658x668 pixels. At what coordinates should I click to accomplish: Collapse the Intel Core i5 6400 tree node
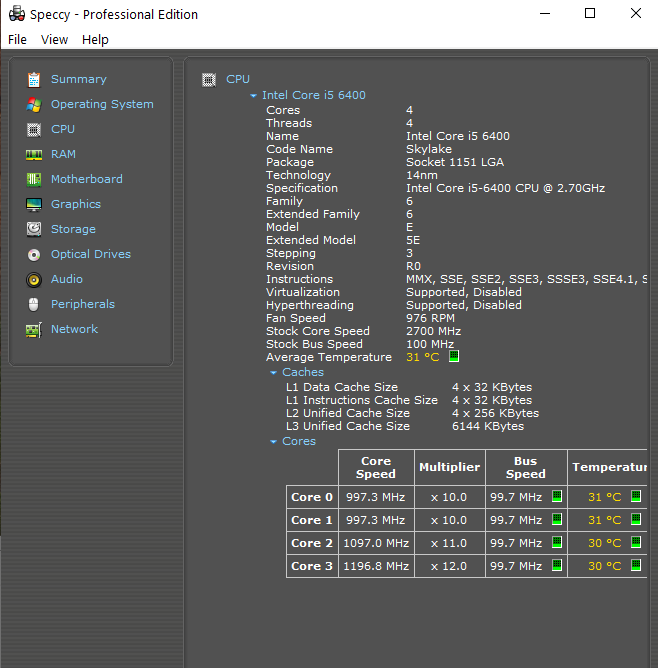coord(254,96)
